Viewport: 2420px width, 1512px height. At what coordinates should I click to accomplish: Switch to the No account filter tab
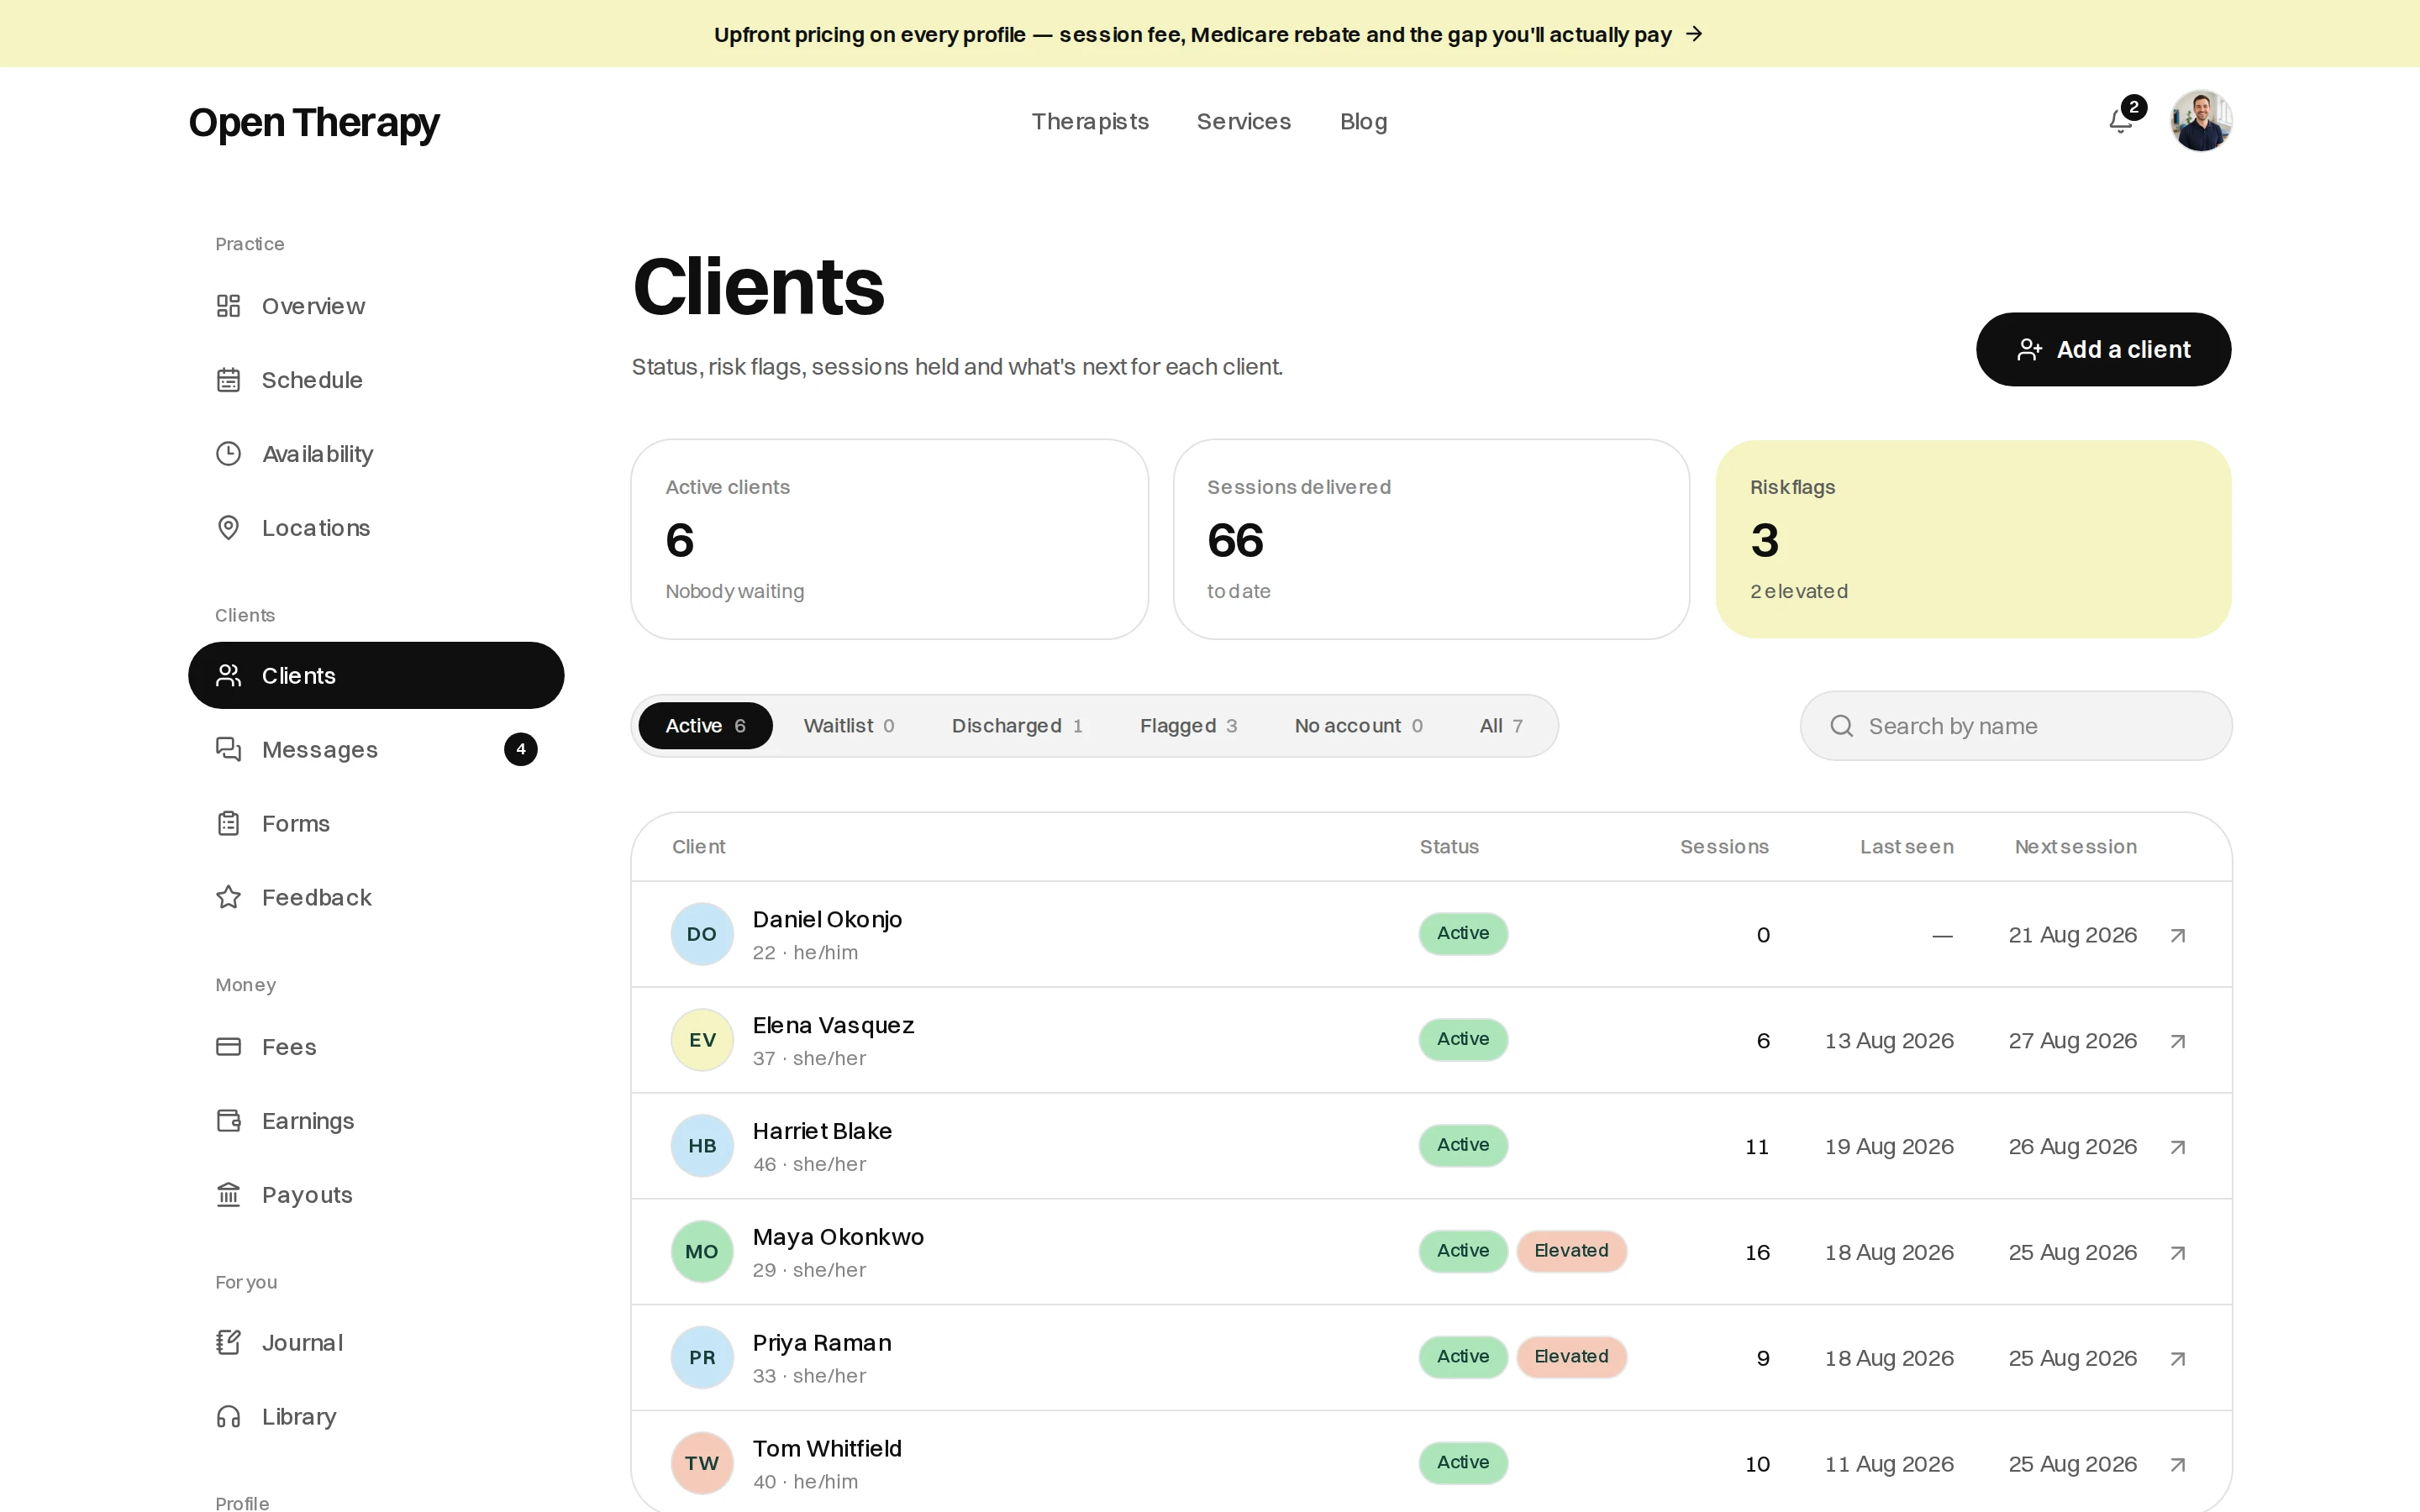coord(1358,726)
